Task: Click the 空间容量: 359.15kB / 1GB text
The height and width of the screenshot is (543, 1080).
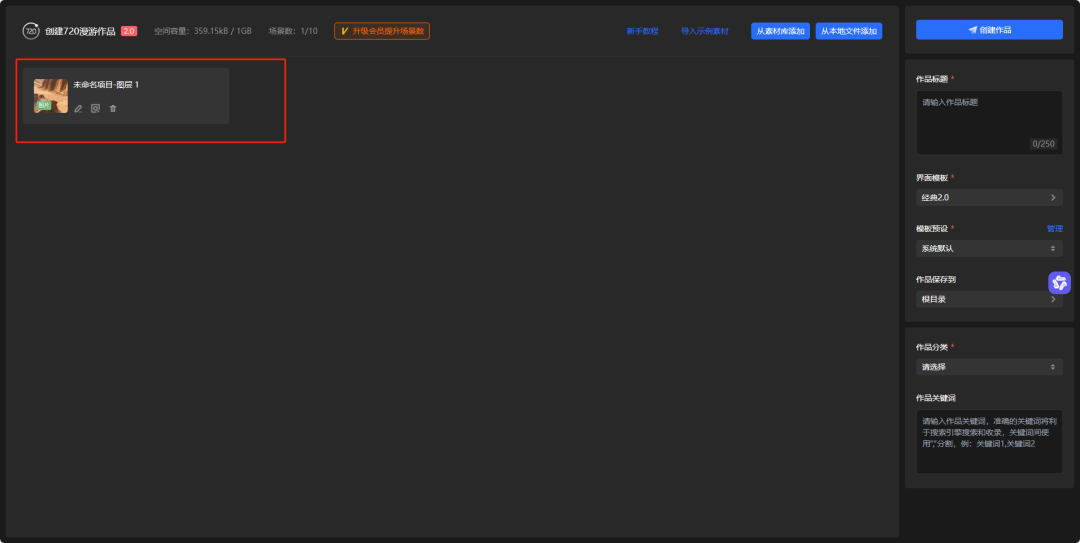Action: tap(202, 31)
